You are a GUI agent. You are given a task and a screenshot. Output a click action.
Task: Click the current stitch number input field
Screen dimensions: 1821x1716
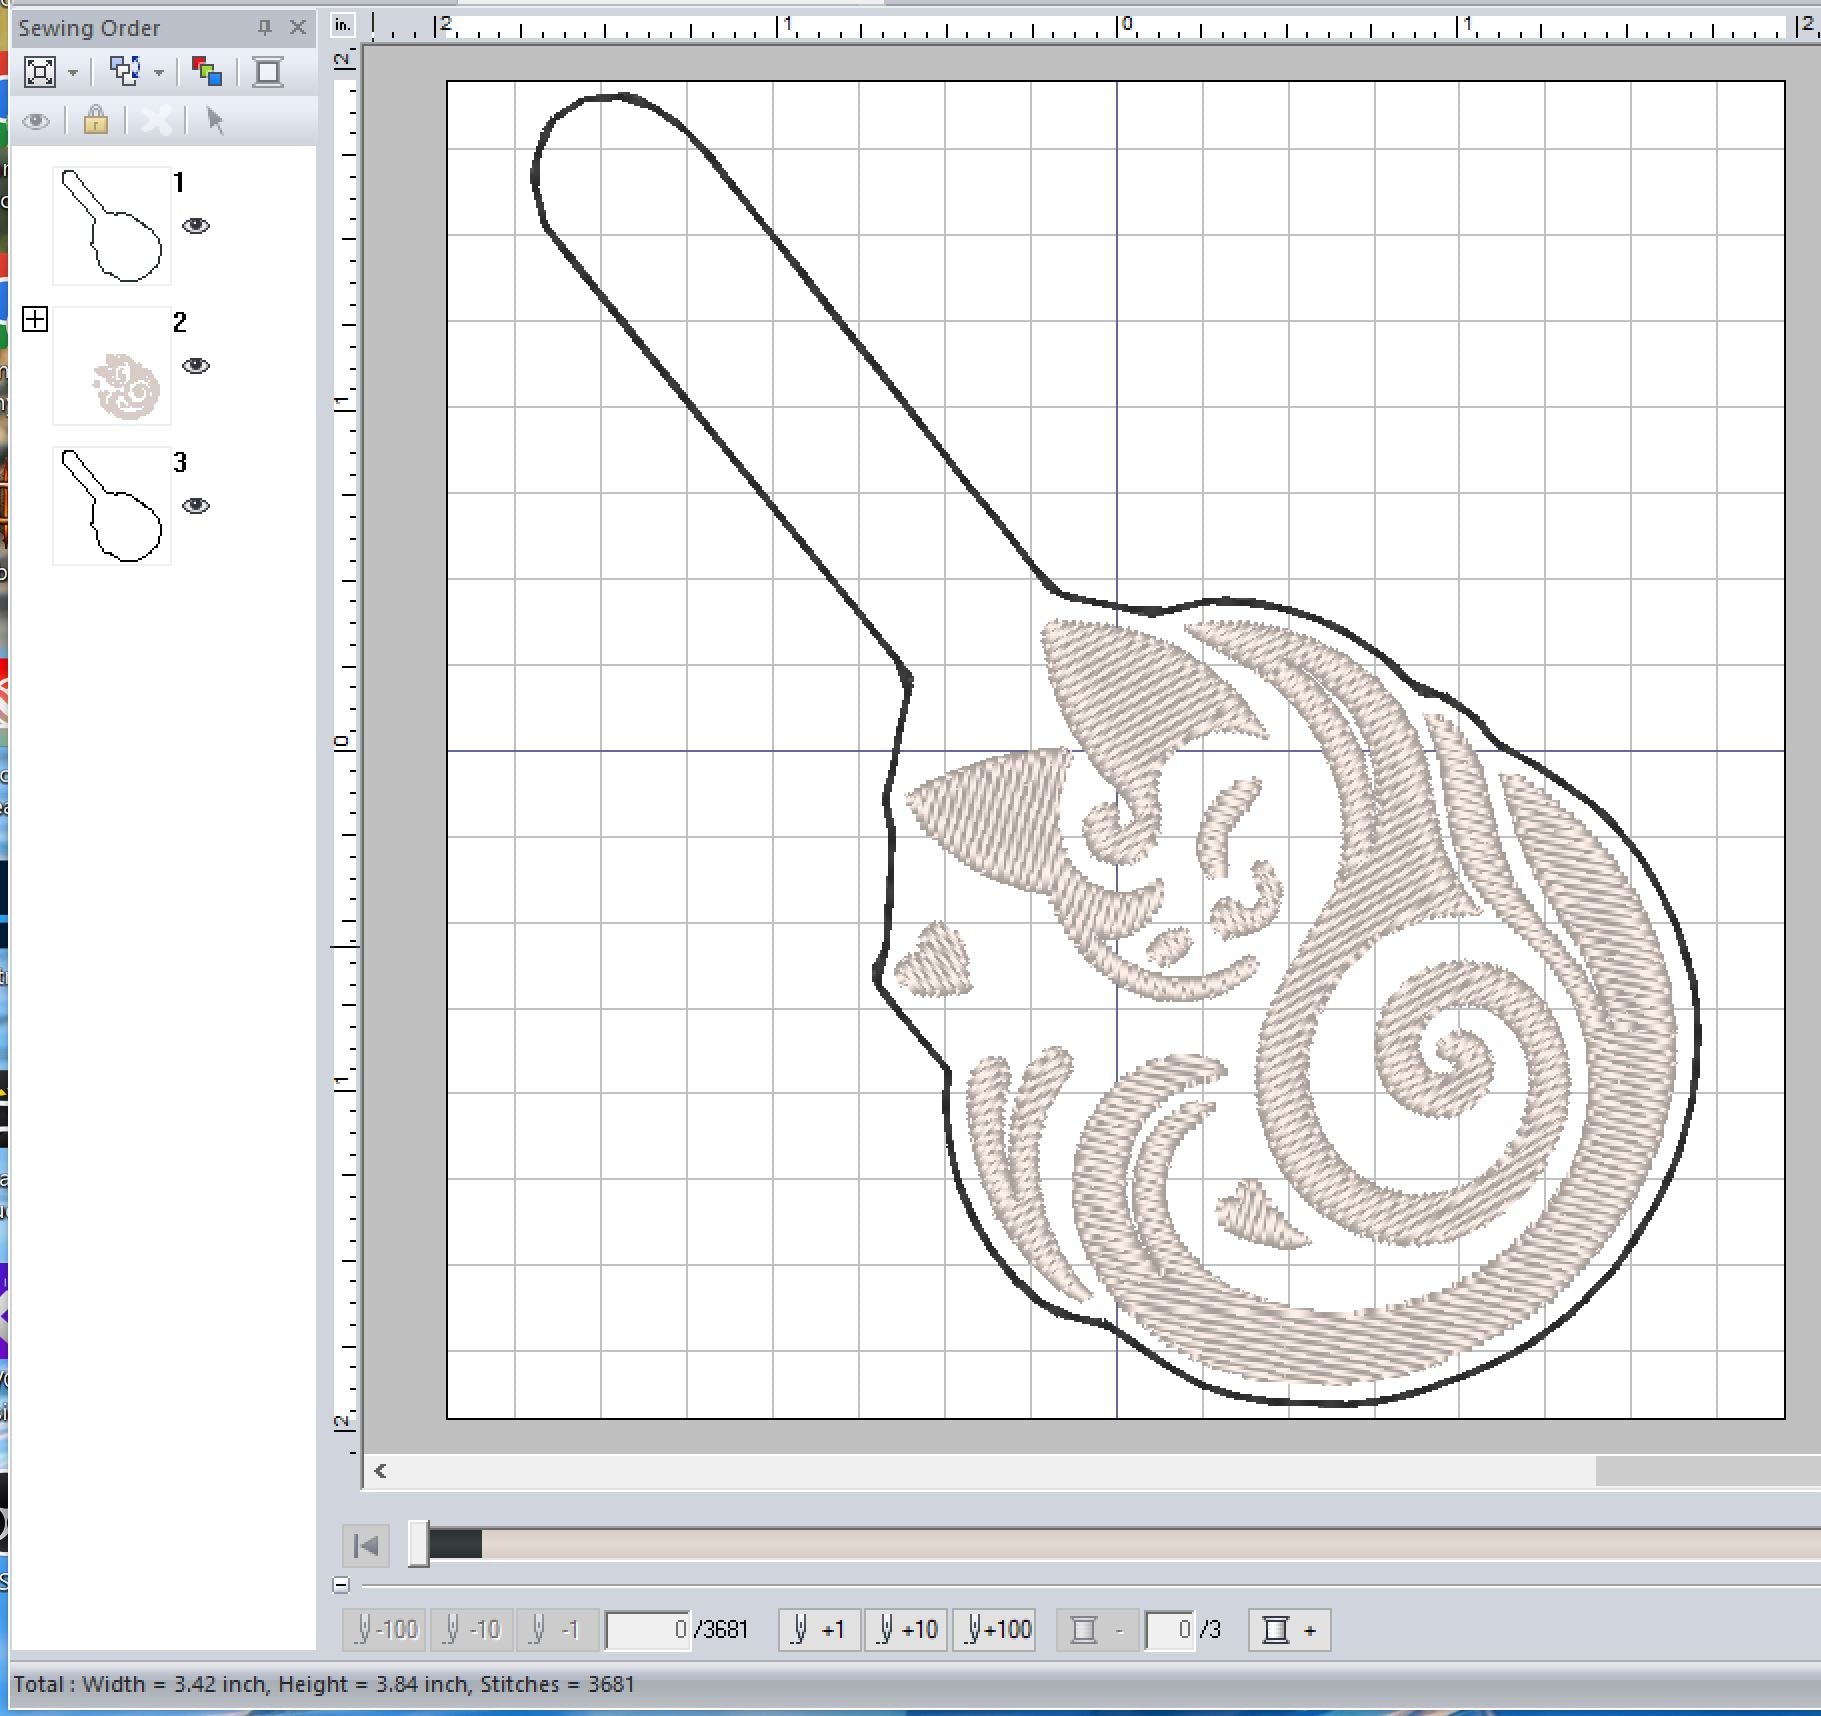pos(647,1630)
